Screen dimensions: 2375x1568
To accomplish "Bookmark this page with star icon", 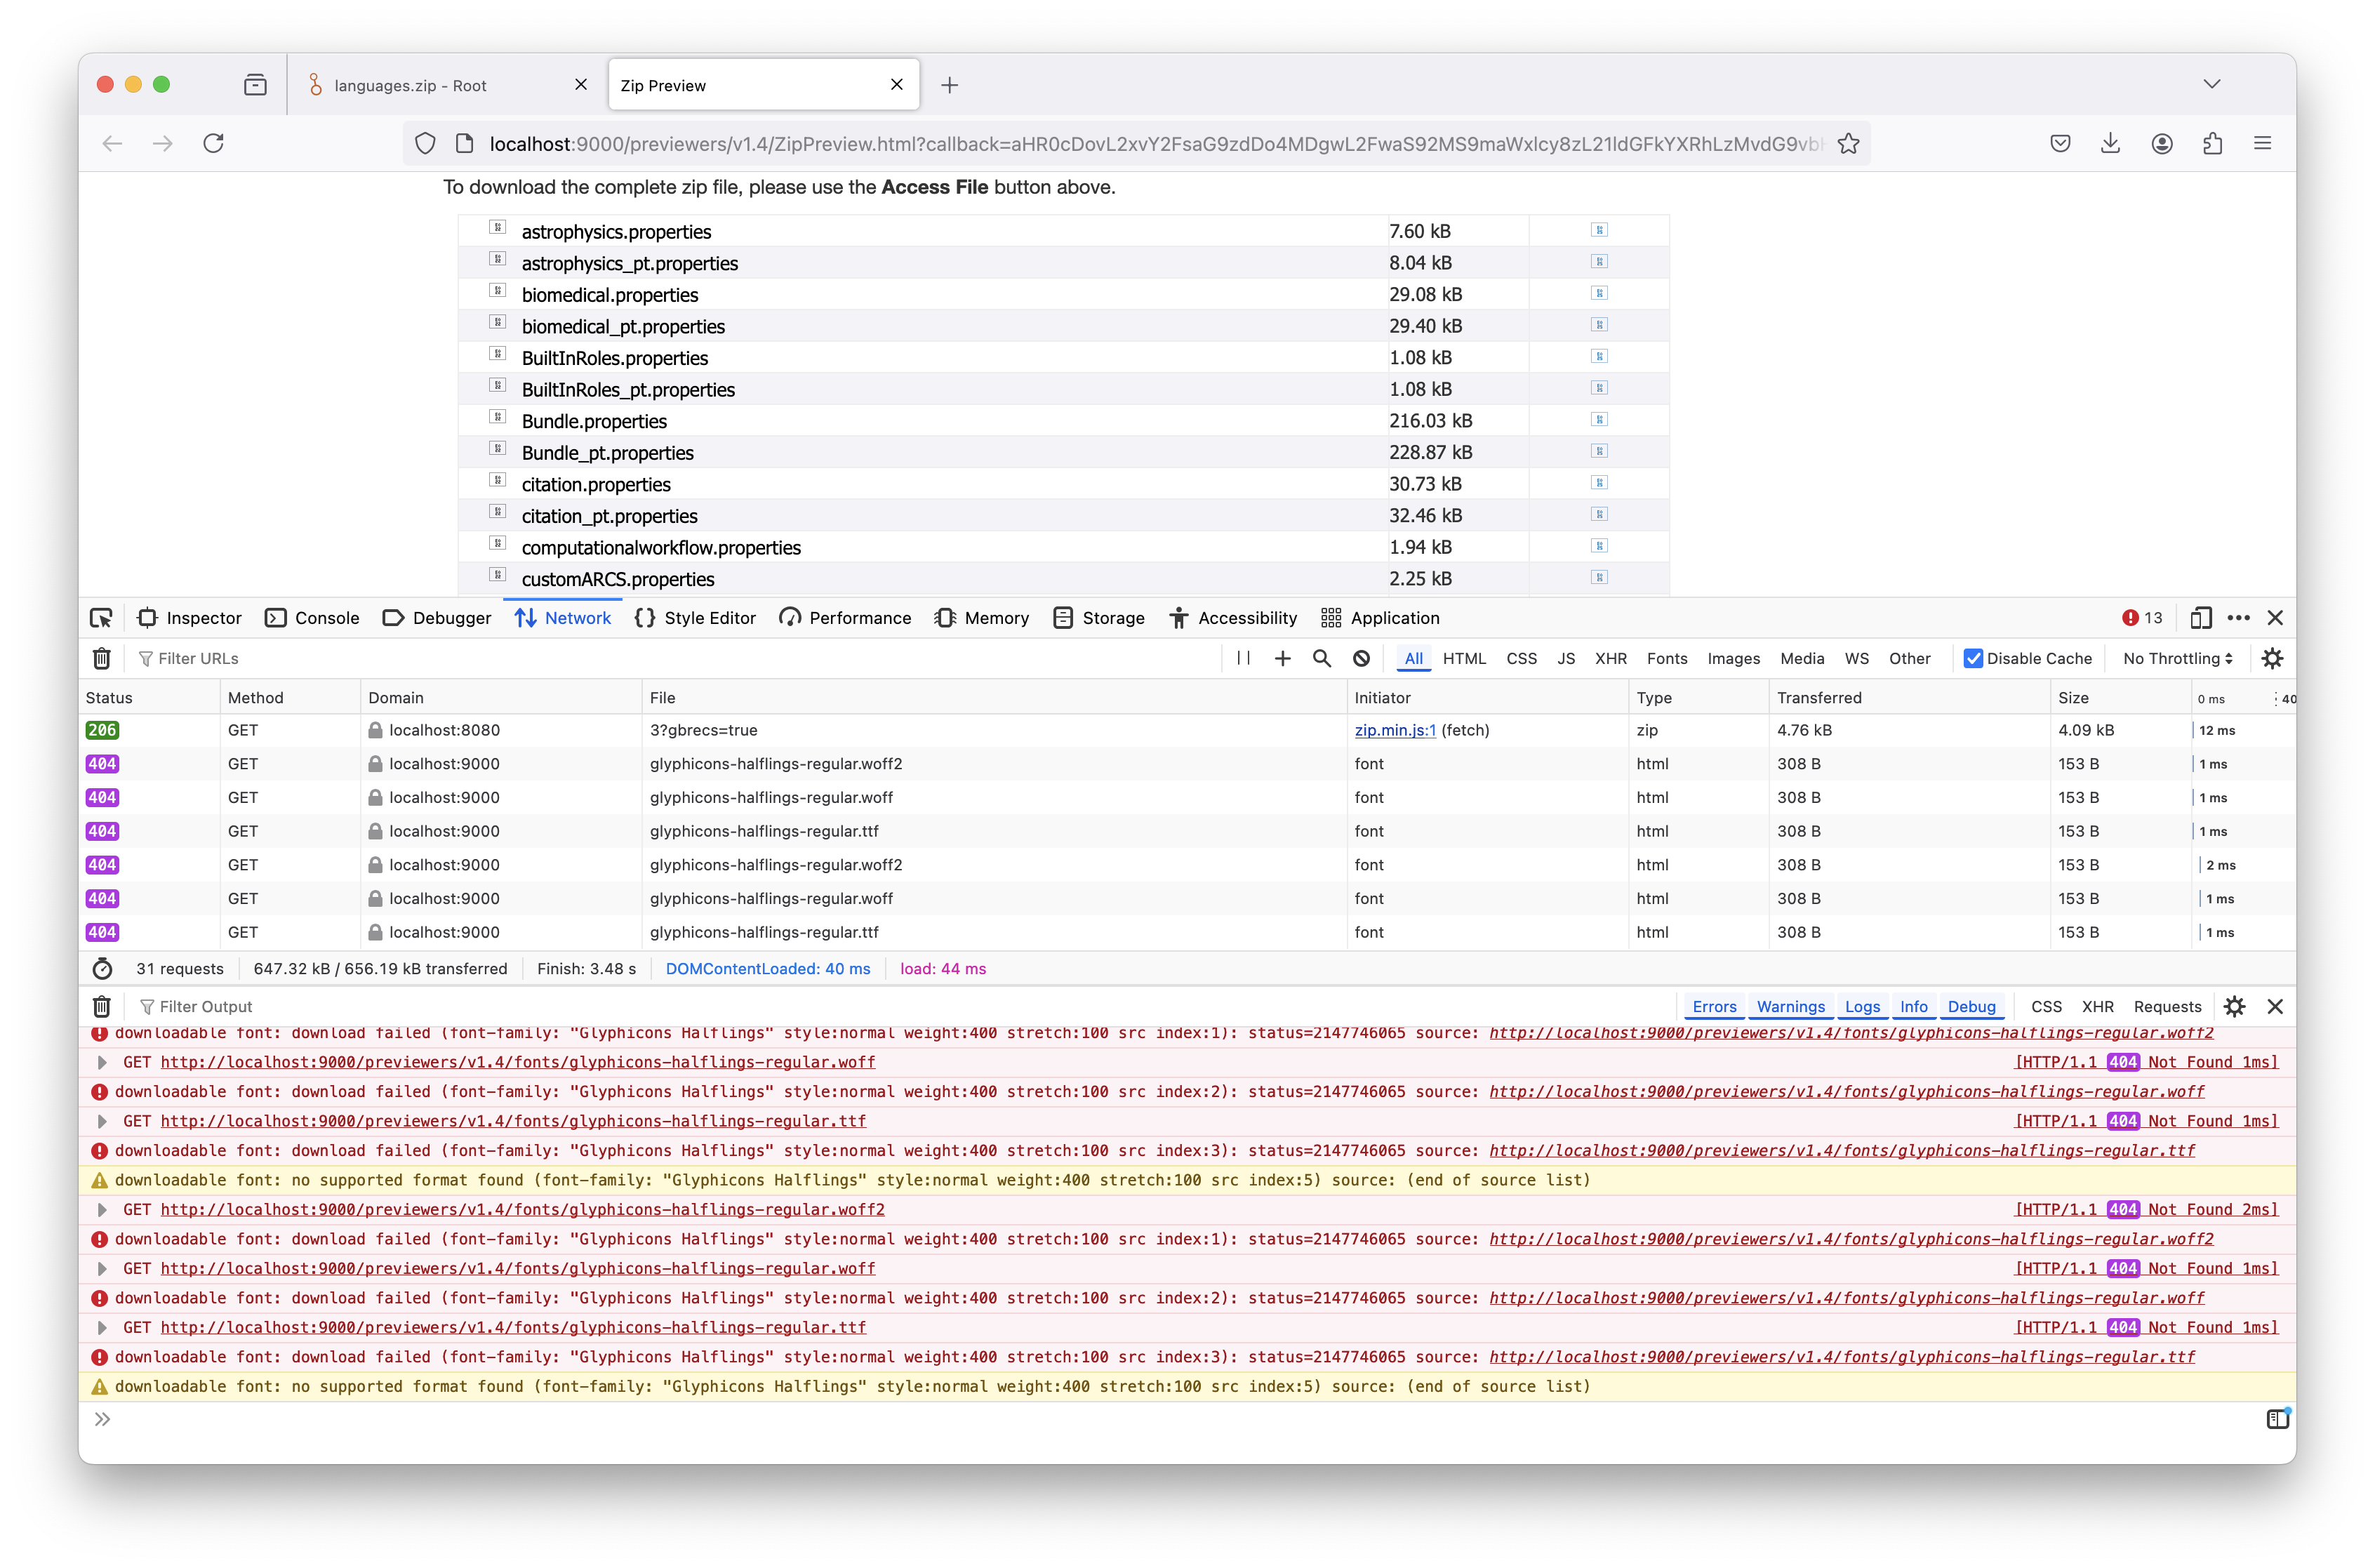I will 1848,144.
